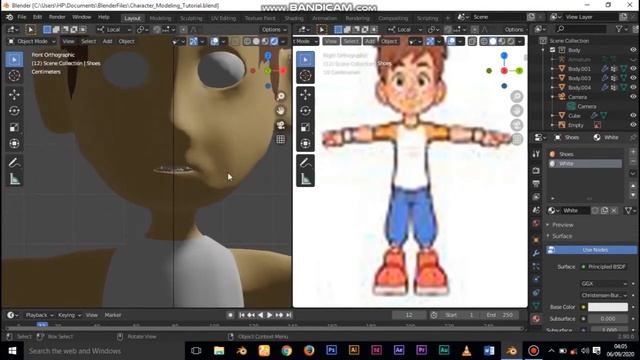Play the animation forward
This screenshot has height=360, width=640.
click(269, 315)
